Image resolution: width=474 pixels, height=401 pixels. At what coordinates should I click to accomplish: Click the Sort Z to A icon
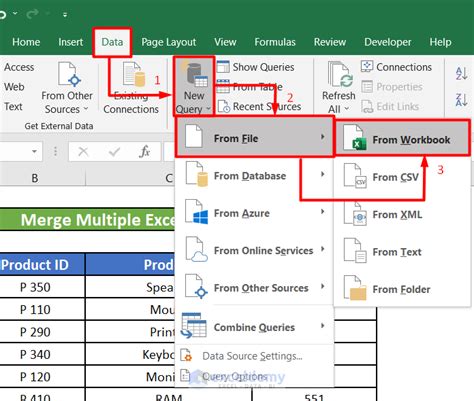461,100
